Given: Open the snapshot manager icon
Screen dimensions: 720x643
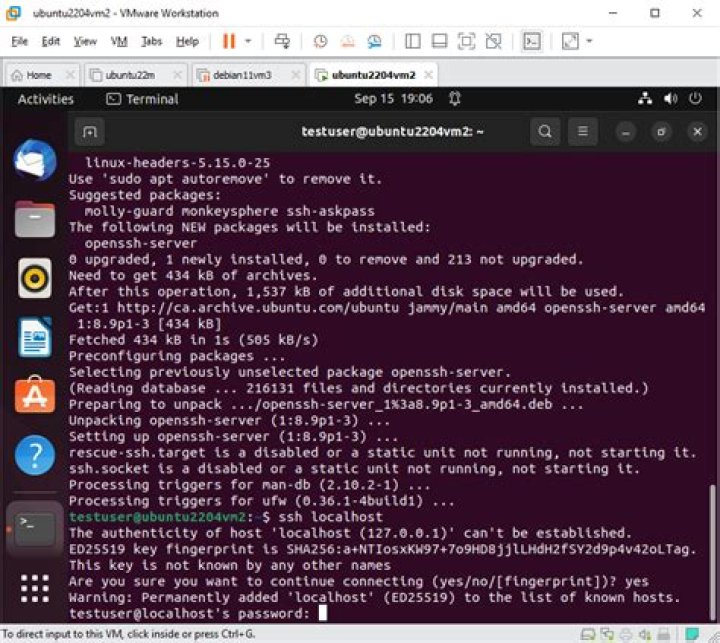Looking at the screenshot, I should pyautogui.click(x=375, y=41).
